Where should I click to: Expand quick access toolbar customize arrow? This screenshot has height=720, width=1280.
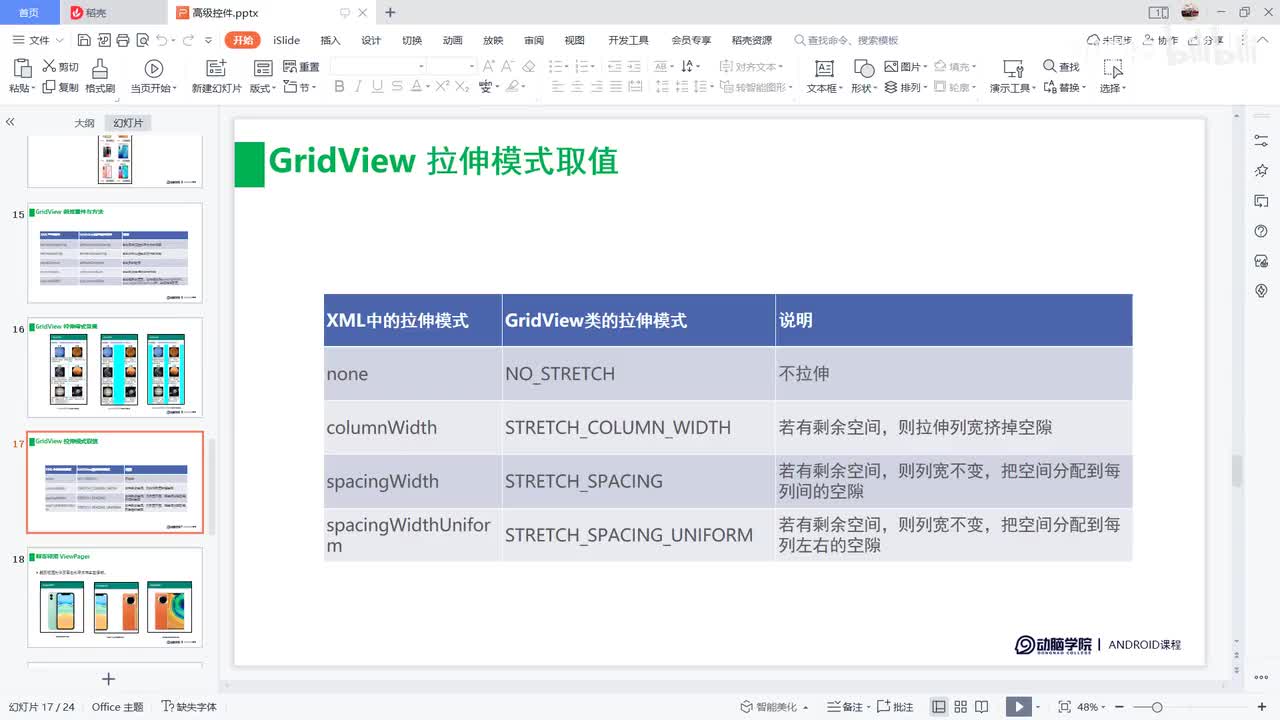pos(208,40)
